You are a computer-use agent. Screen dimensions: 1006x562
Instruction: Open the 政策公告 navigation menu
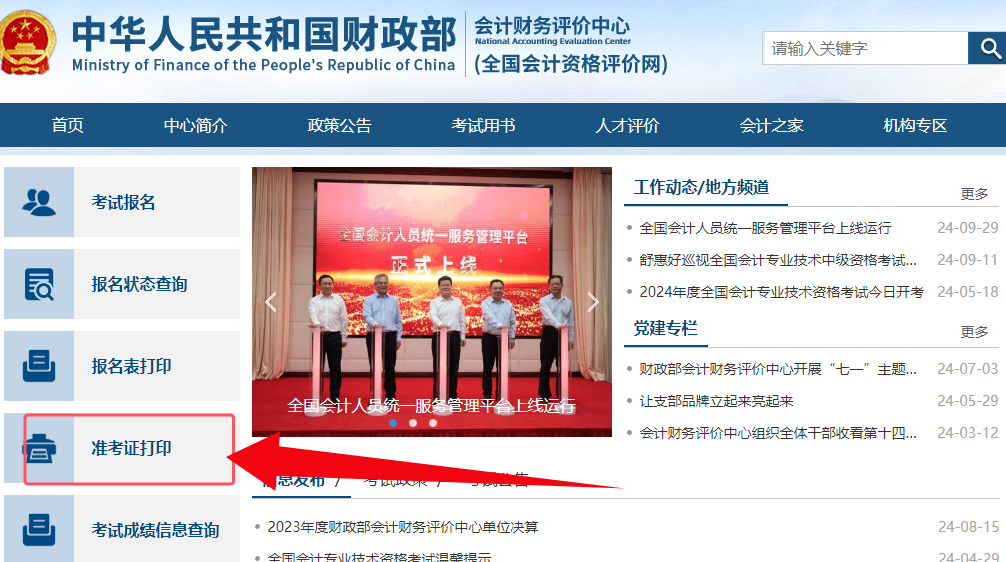(339, 125)
